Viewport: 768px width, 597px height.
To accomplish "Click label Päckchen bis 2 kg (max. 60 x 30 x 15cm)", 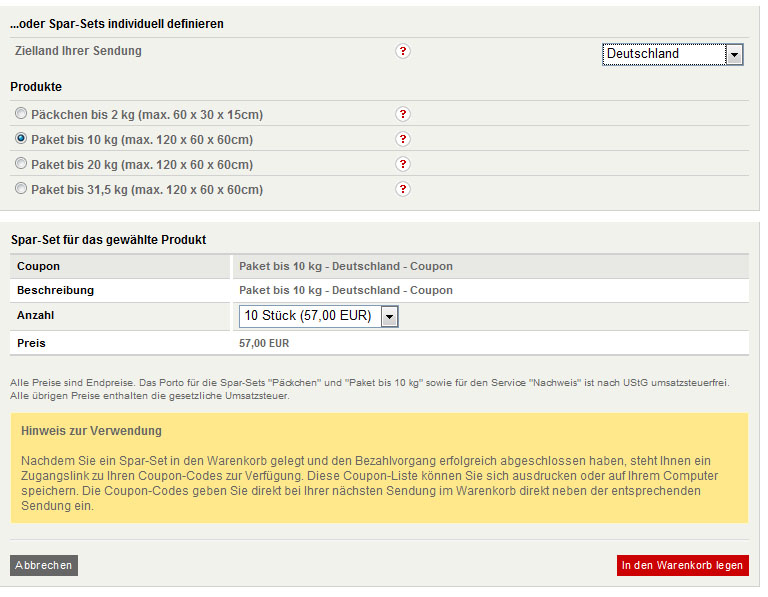I will click(147, 115).
